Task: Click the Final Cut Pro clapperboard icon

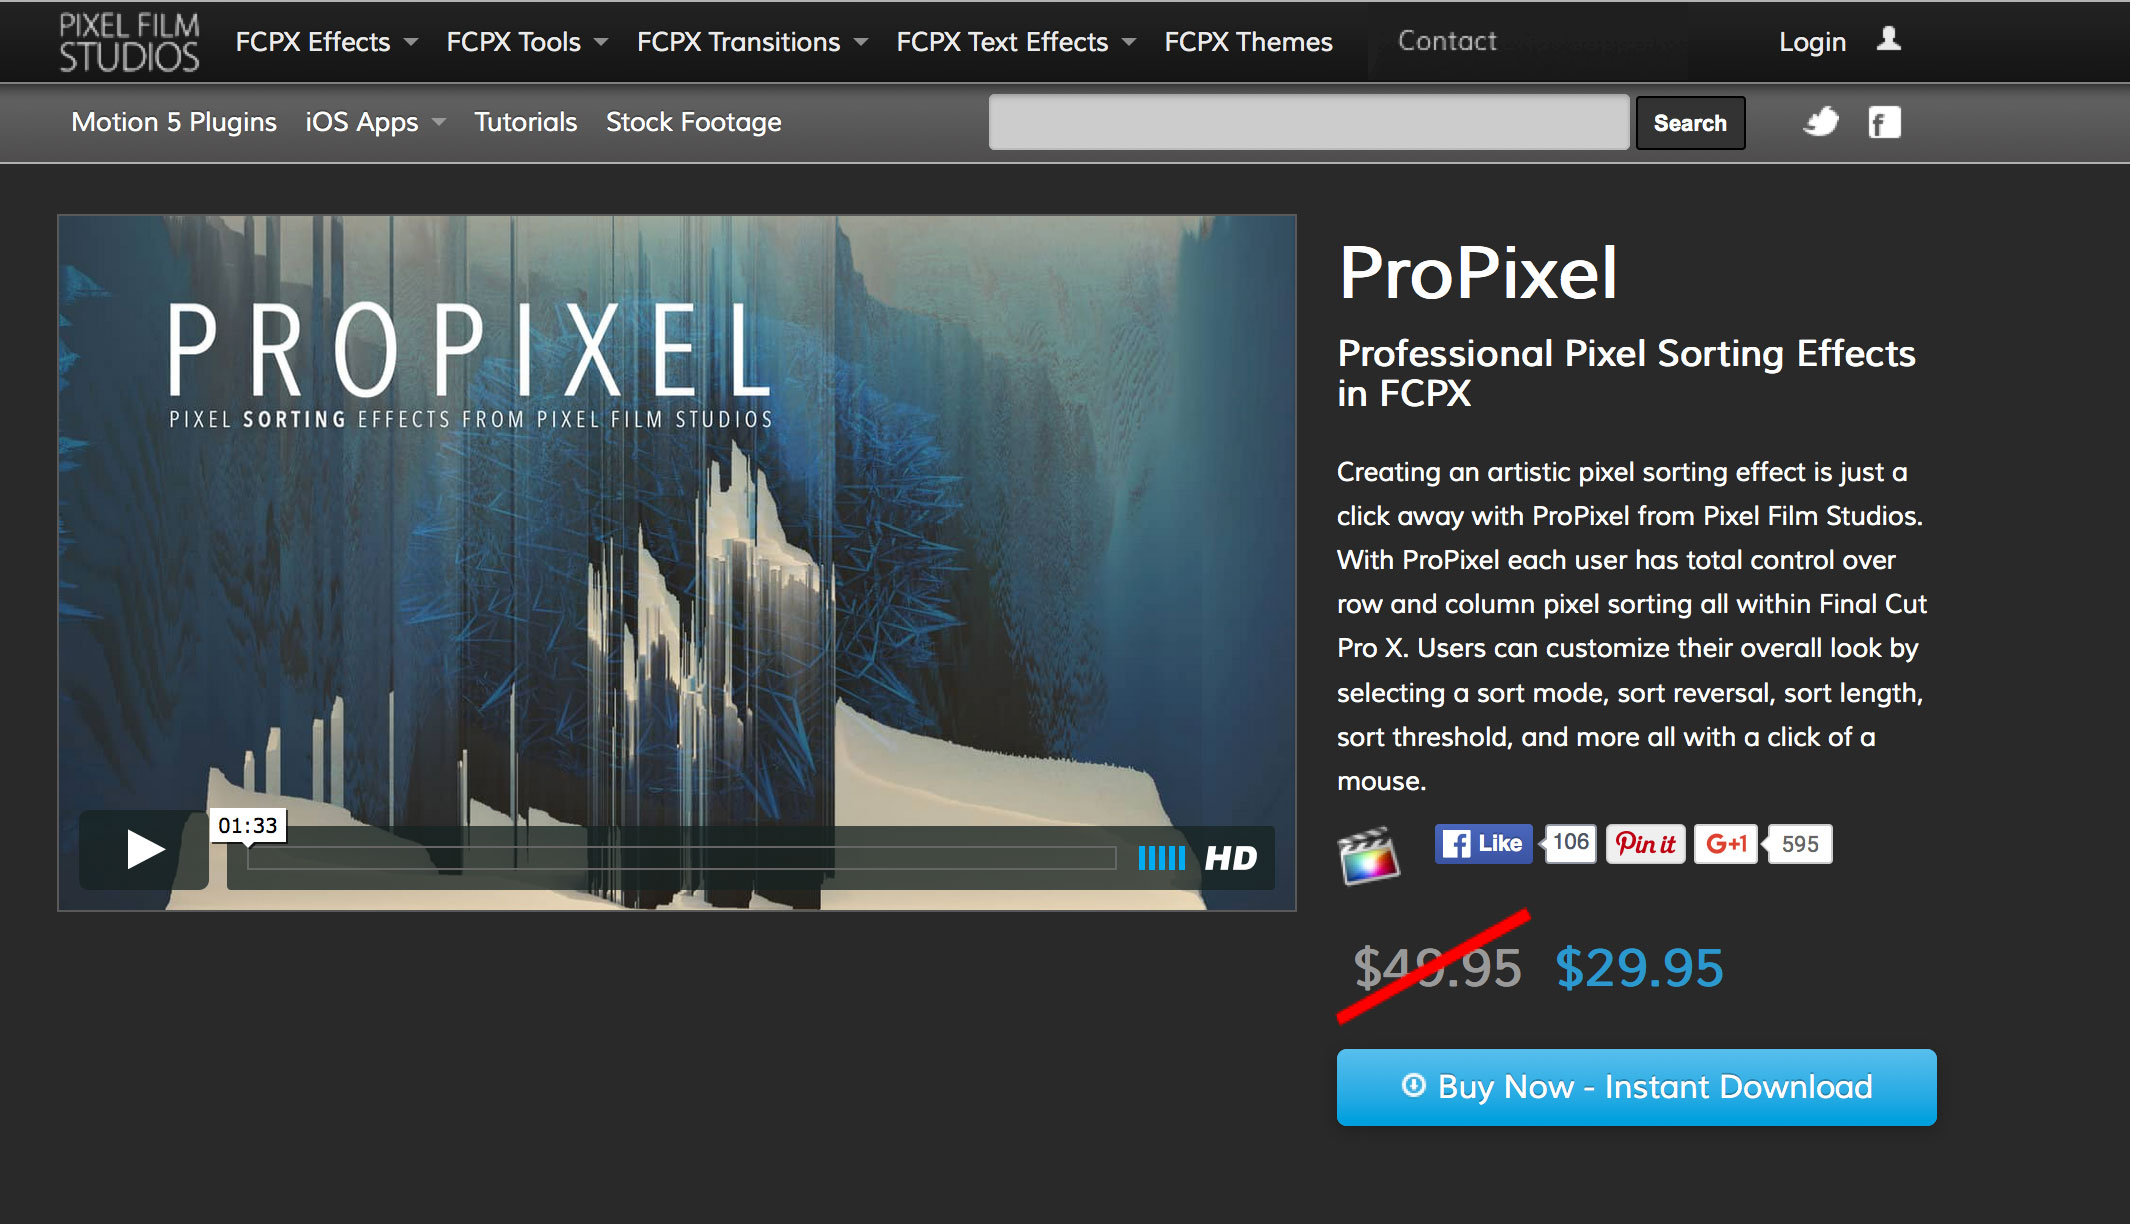Action: tap(1369, 855)
